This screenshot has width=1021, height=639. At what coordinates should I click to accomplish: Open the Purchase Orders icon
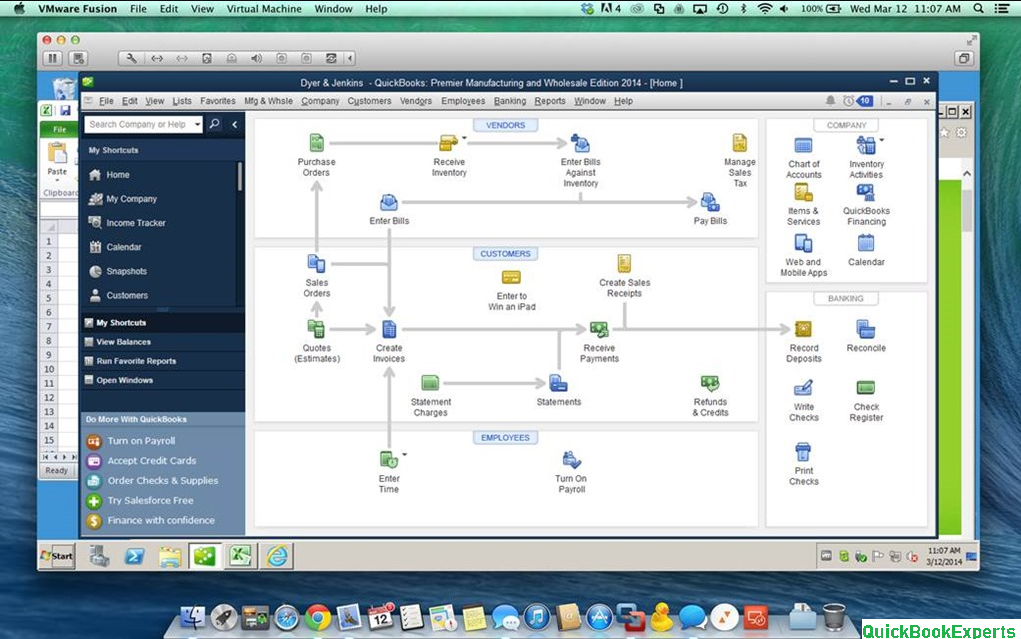coord(316,143)
